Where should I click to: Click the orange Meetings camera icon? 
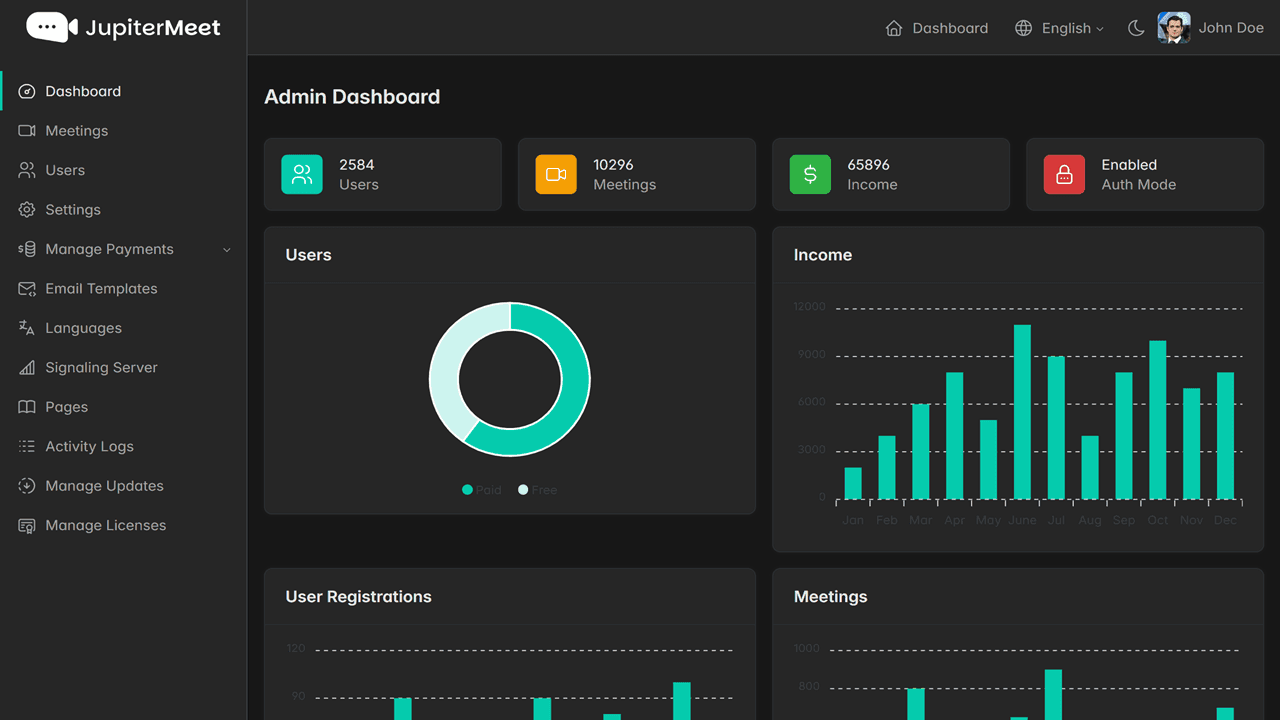[556, 174]
